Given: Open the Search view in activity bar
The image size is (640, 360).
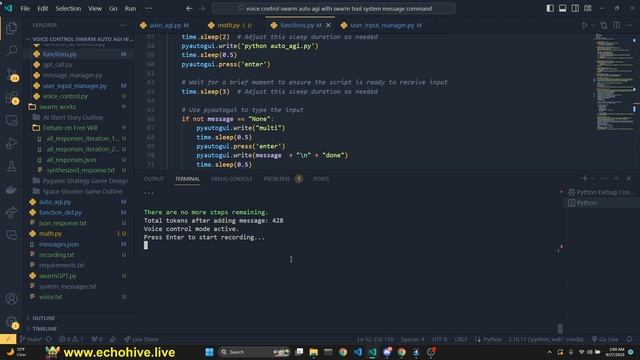Looking at the screenshot, I should 11,51.
